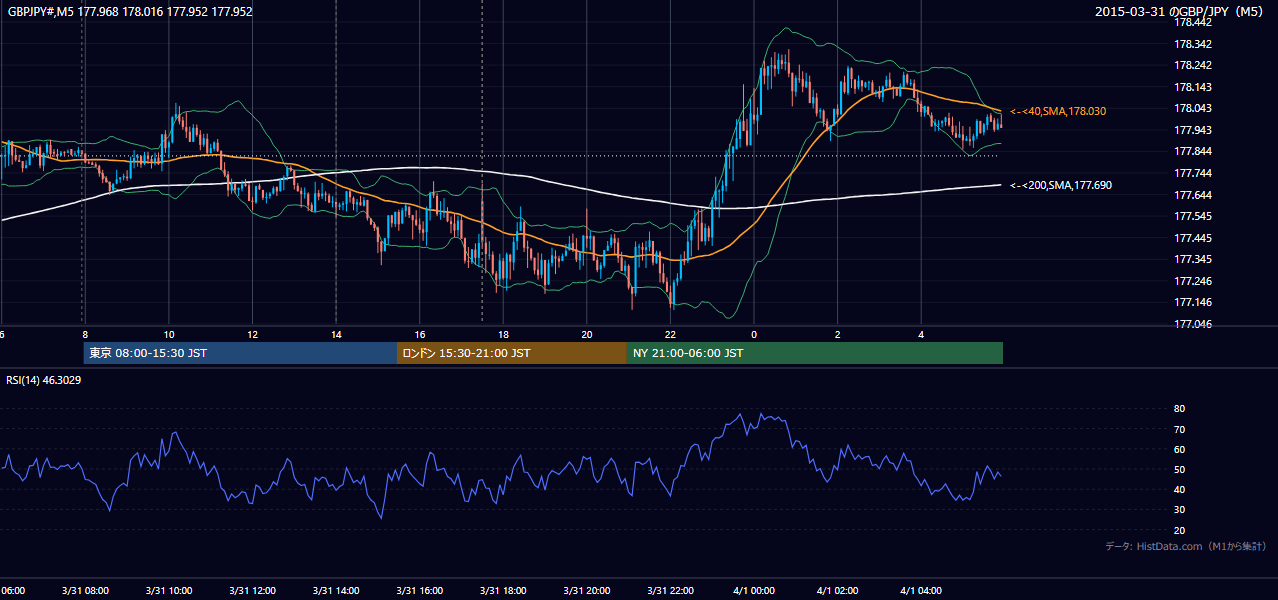This screenshot has height=600, width=1278.
Task: Click the 東京 08:00-15:30 JST session bar
Action: click(240, 353)
